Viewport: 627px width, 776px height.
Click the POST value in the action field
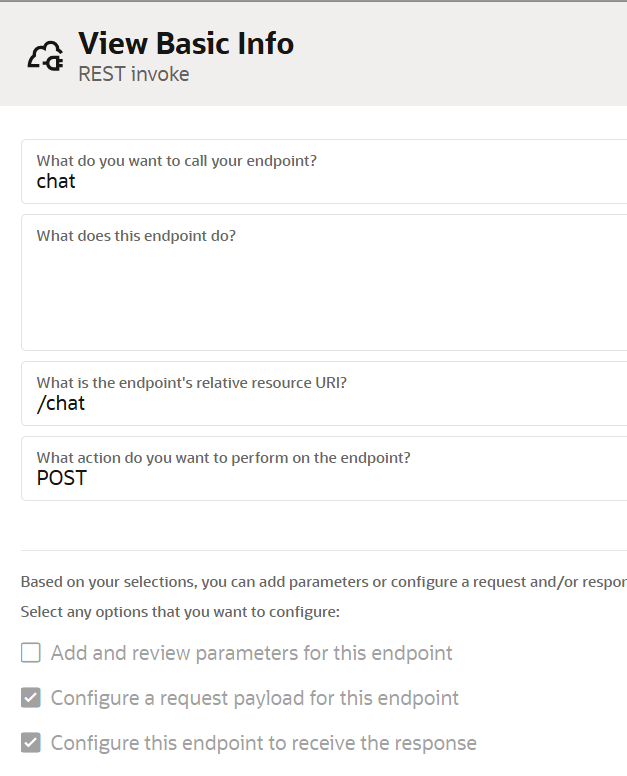[x=62, y=479]
